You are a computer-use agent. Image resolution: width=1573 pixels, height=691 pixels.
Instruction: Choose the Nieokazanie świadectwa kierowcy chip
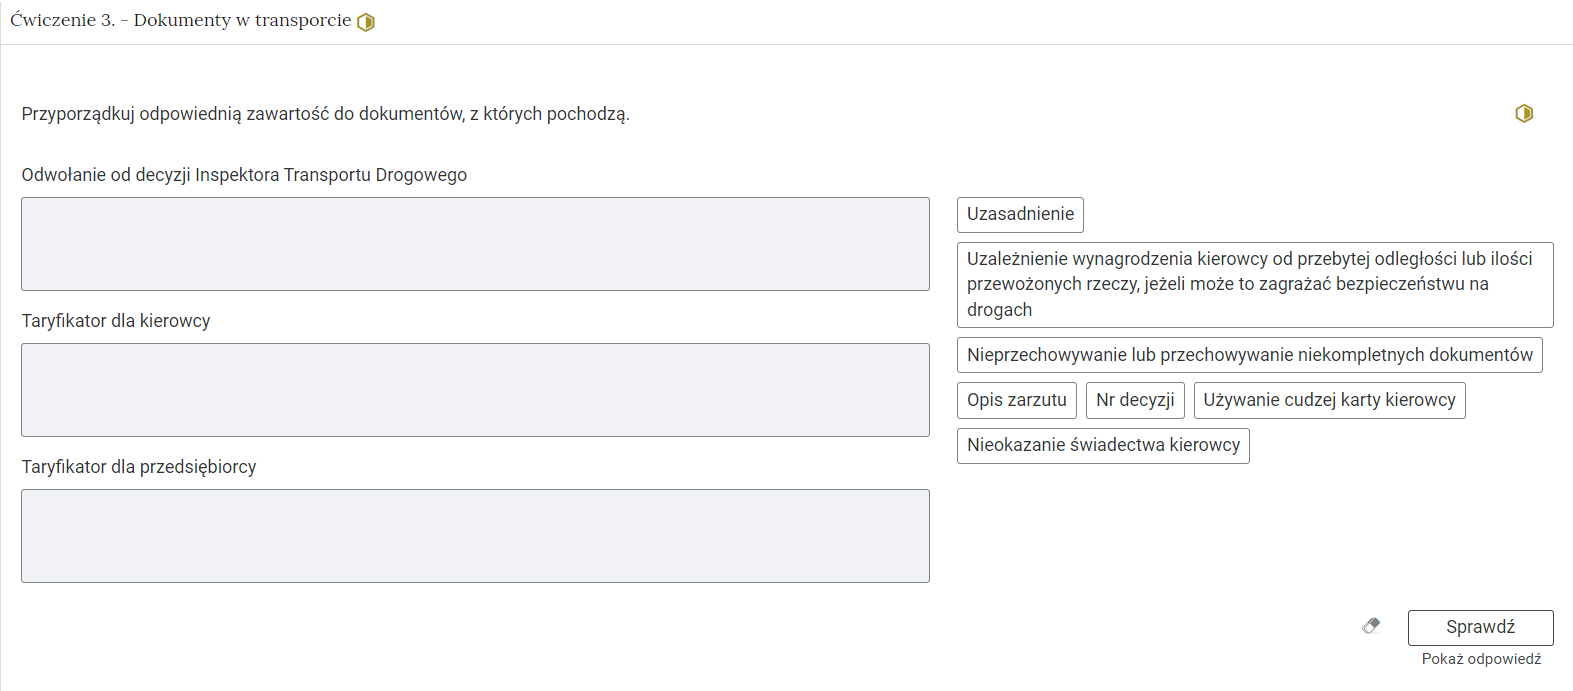pyautogui.click(x=1103, y=445)
